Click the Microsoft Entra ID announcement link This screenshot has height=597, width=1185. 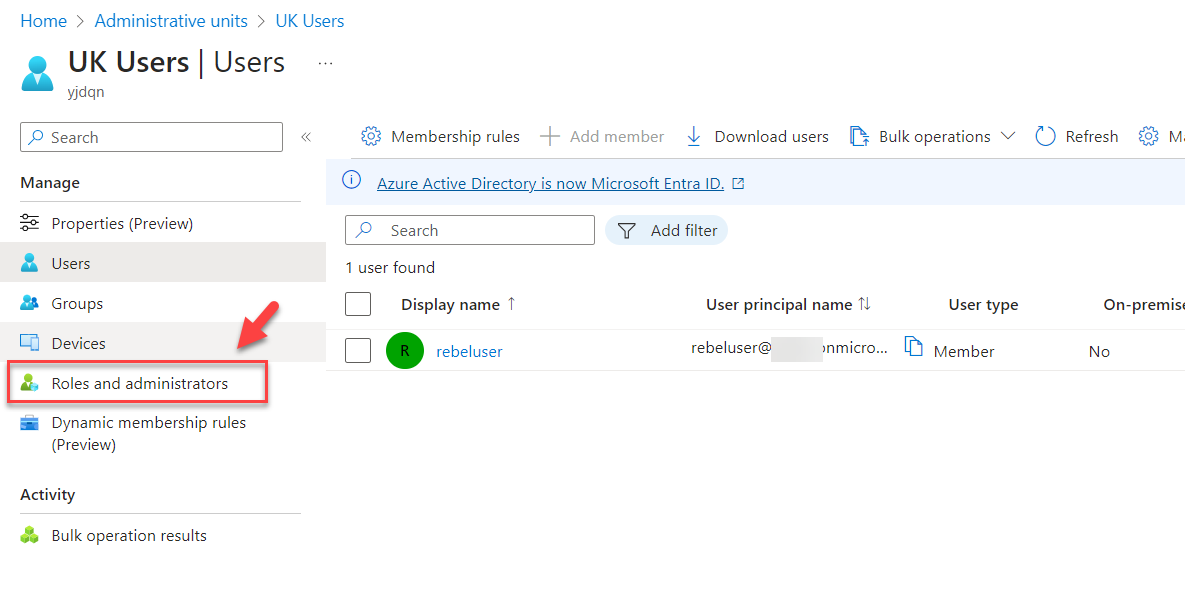click(551, 183)
